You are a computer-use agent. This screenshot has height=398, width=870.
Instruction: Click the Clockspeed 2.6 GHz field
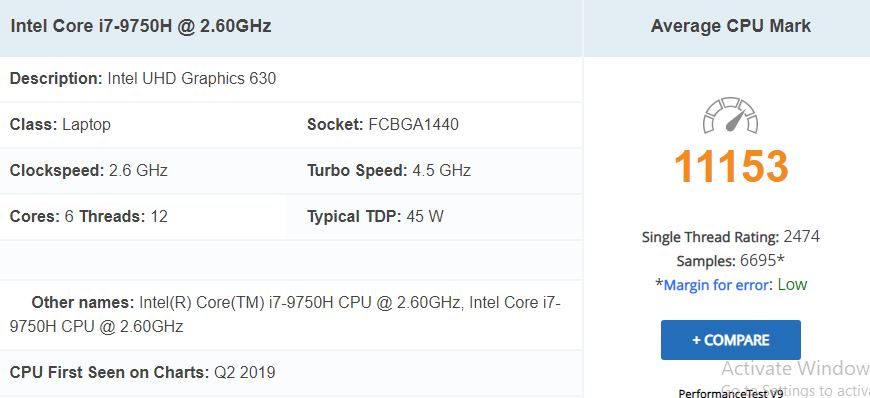click(88, 170)
